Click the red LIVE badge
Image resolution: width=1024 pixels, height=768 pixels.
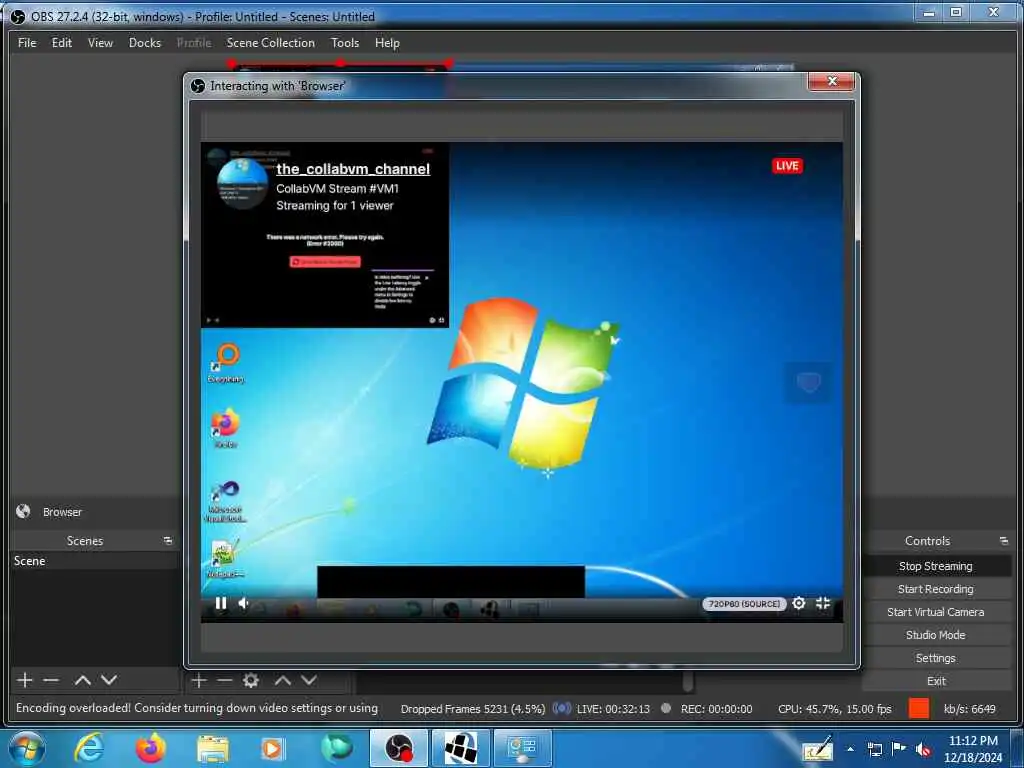click(787, 166)
